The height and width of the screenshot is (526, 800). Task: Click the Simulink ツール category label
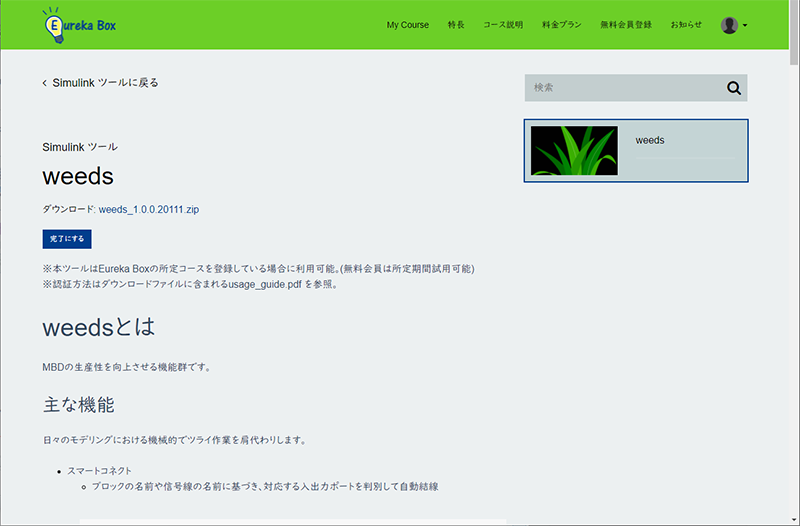click(80, 147)
